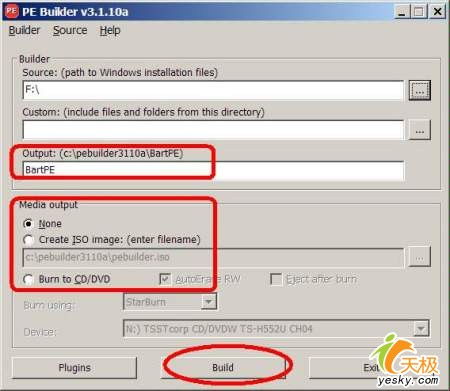Click the Build button
Viewport: 450px width, 391px height.
click(x=223, y=368)
